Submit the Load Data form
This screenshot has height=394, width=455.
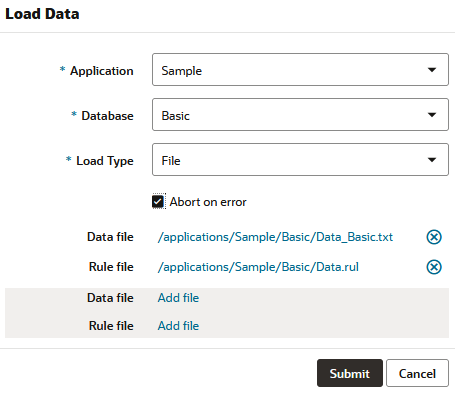pos(350,373)
